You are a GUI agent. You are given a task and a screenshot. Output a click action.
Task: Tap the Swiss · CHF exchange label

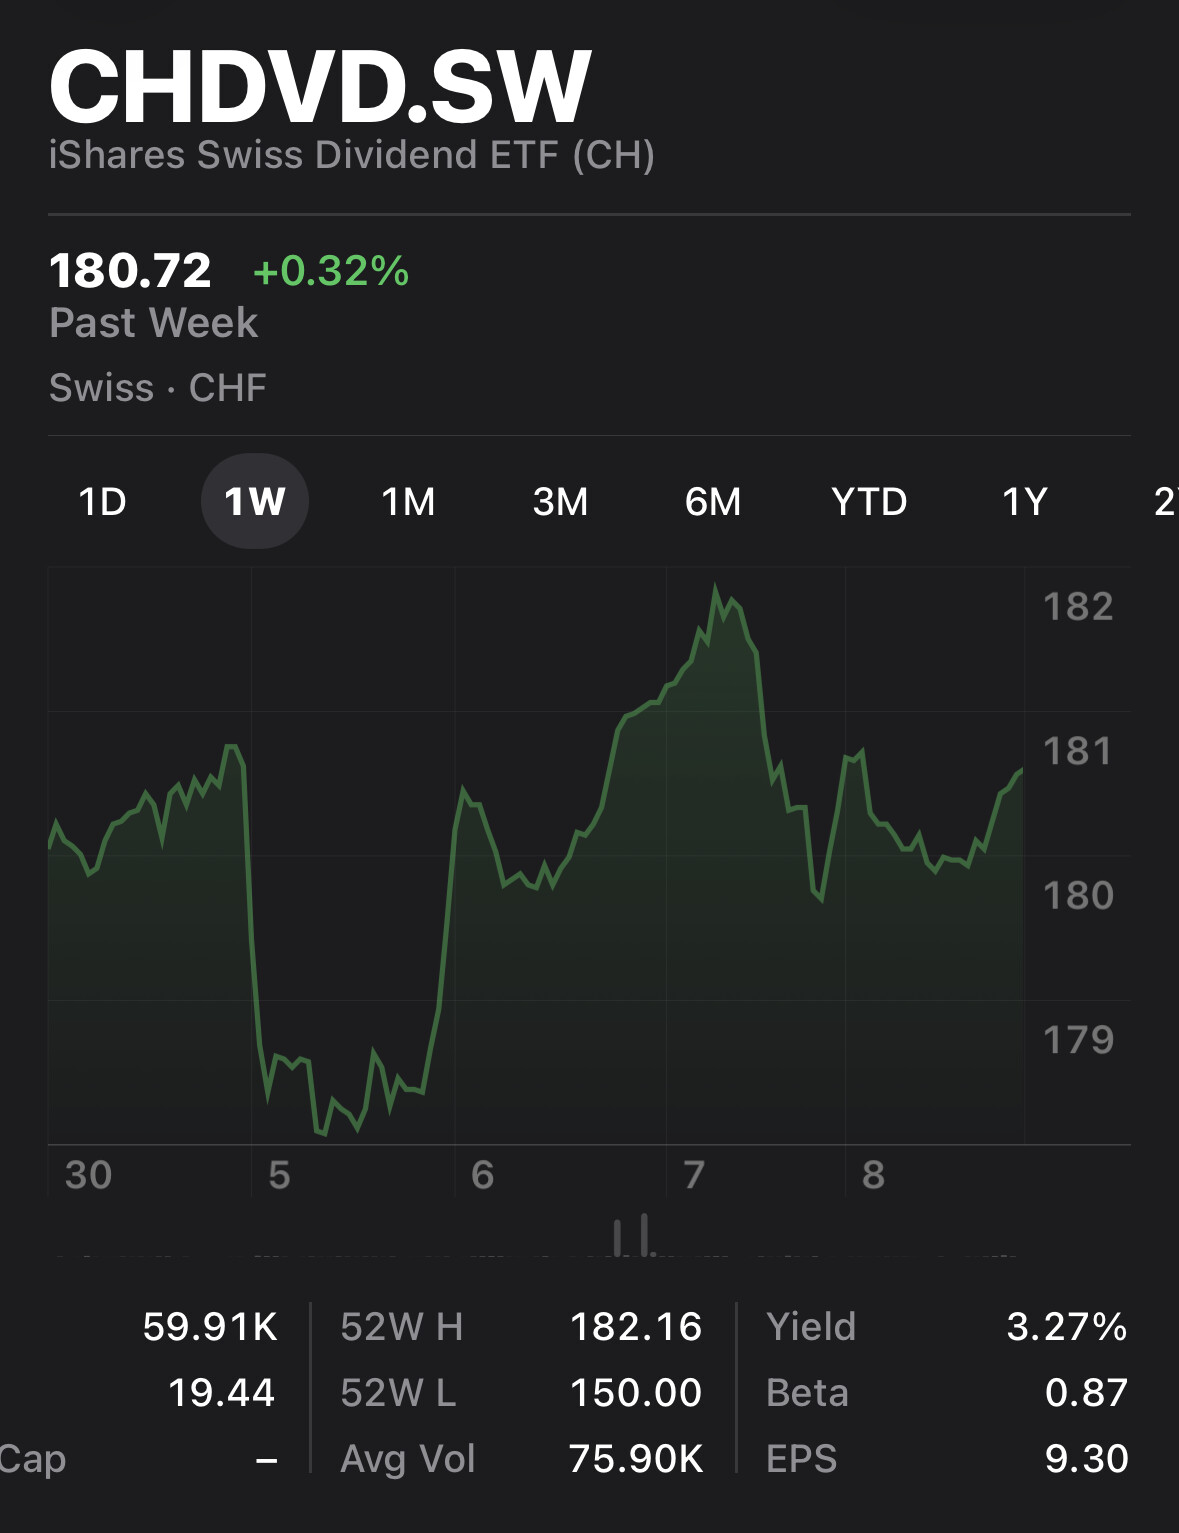pos(158,388)
